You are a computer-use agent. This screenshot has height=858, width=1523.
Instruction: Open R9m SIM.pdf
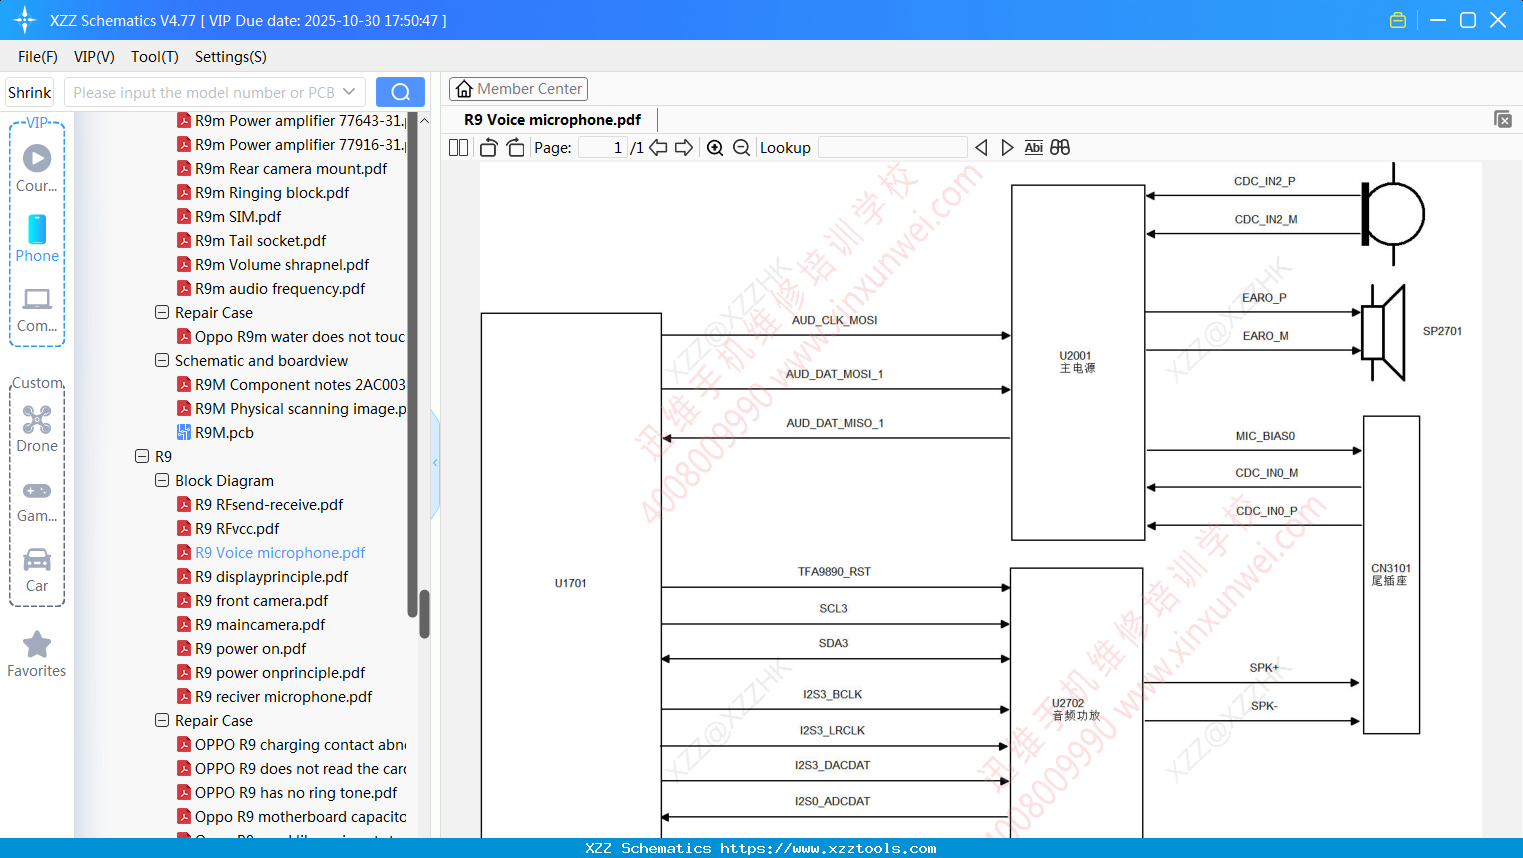238,216
